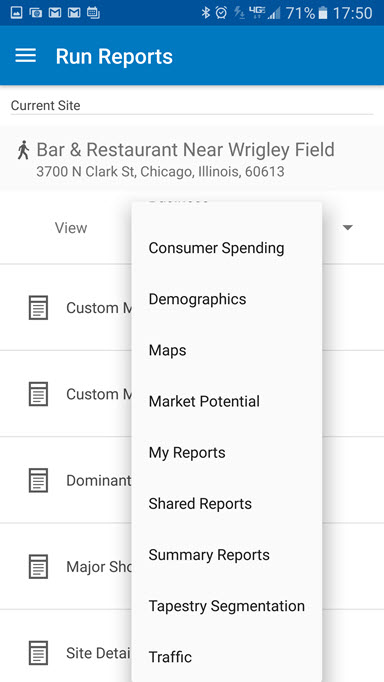The width and height of the screenshot is (384, 682).
Task: Open Bar & Restaurant Near Wrigley Field site
Action: (x=192, y=157)
